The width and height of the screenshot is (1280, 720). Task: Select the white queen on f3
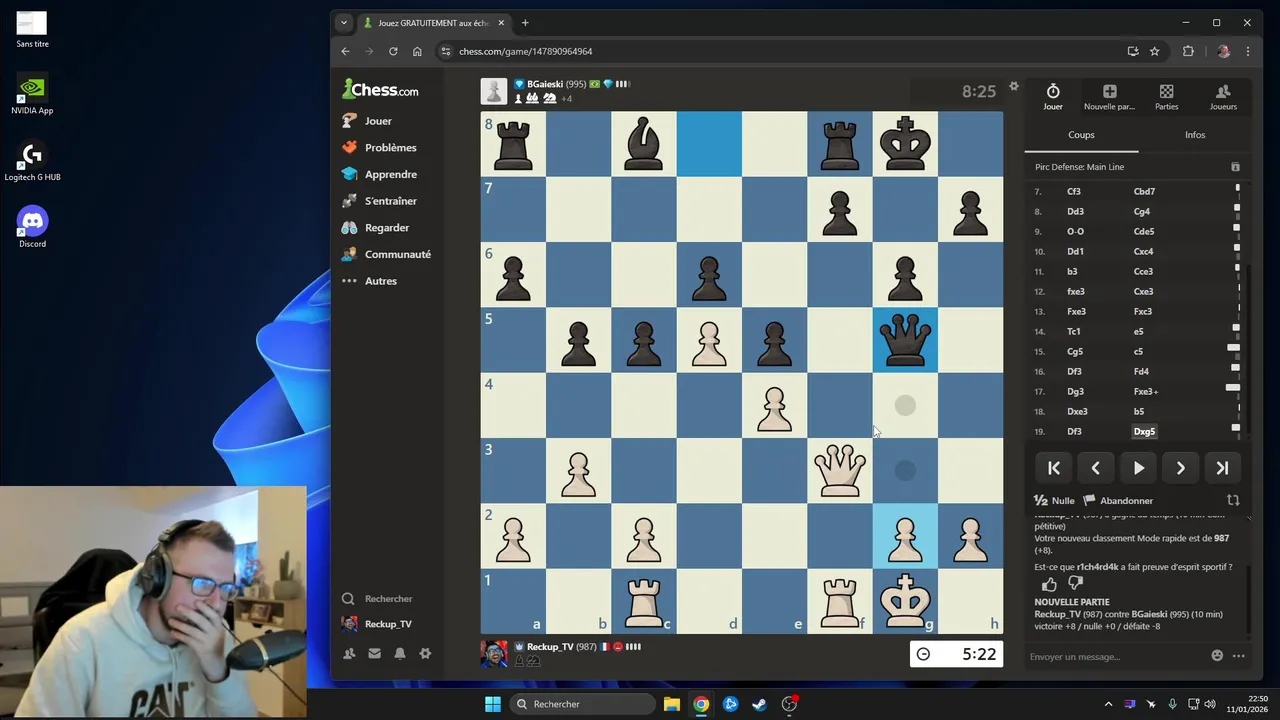coord(840,470)
